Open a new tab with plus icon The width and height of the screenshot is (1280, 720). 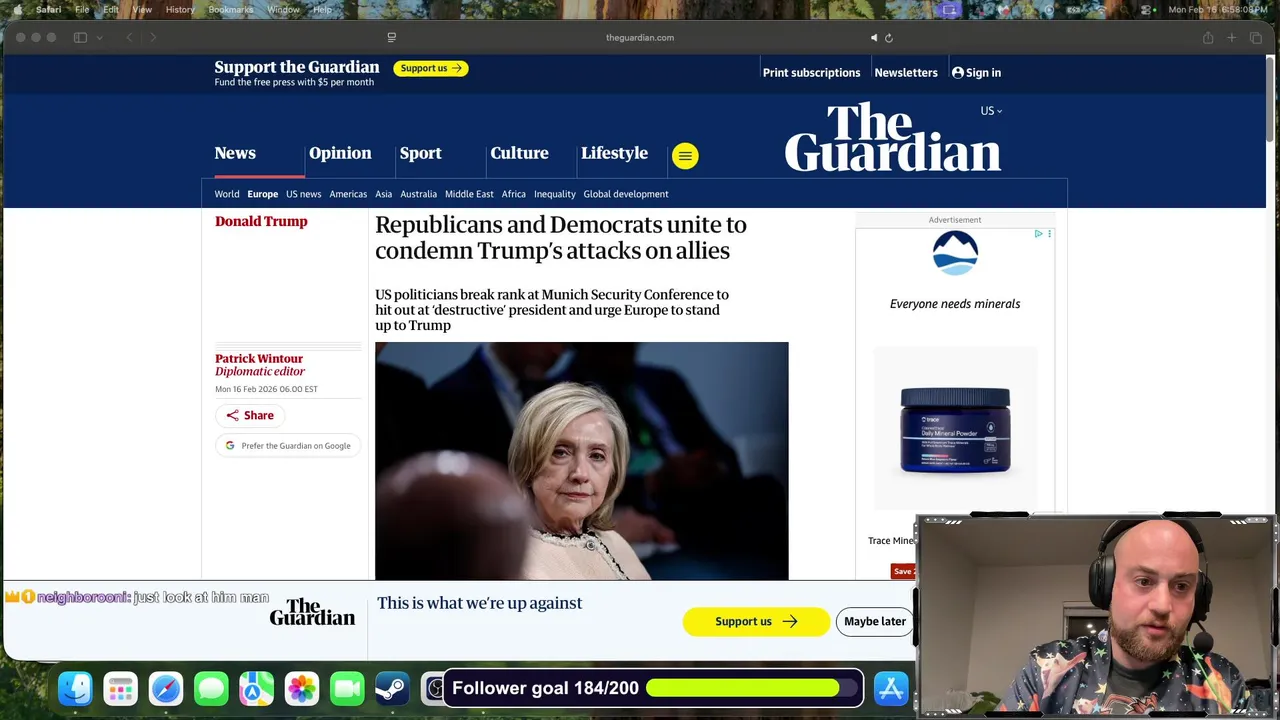[1232, 38]
